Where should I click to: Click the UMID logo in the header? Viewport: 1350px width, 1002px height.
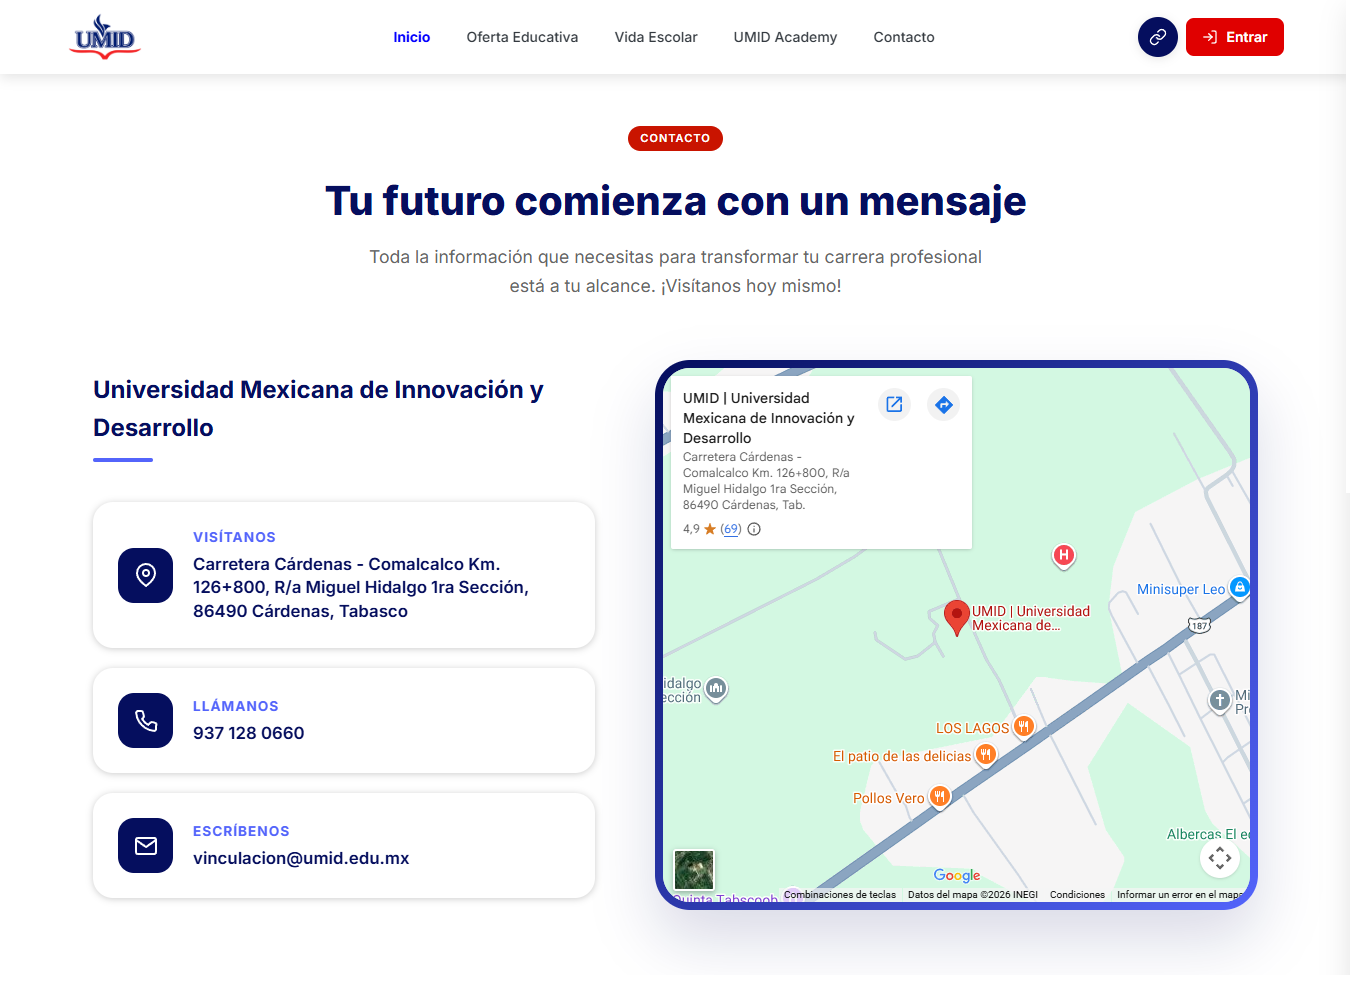pyautogui.click(x=105, y=37)
